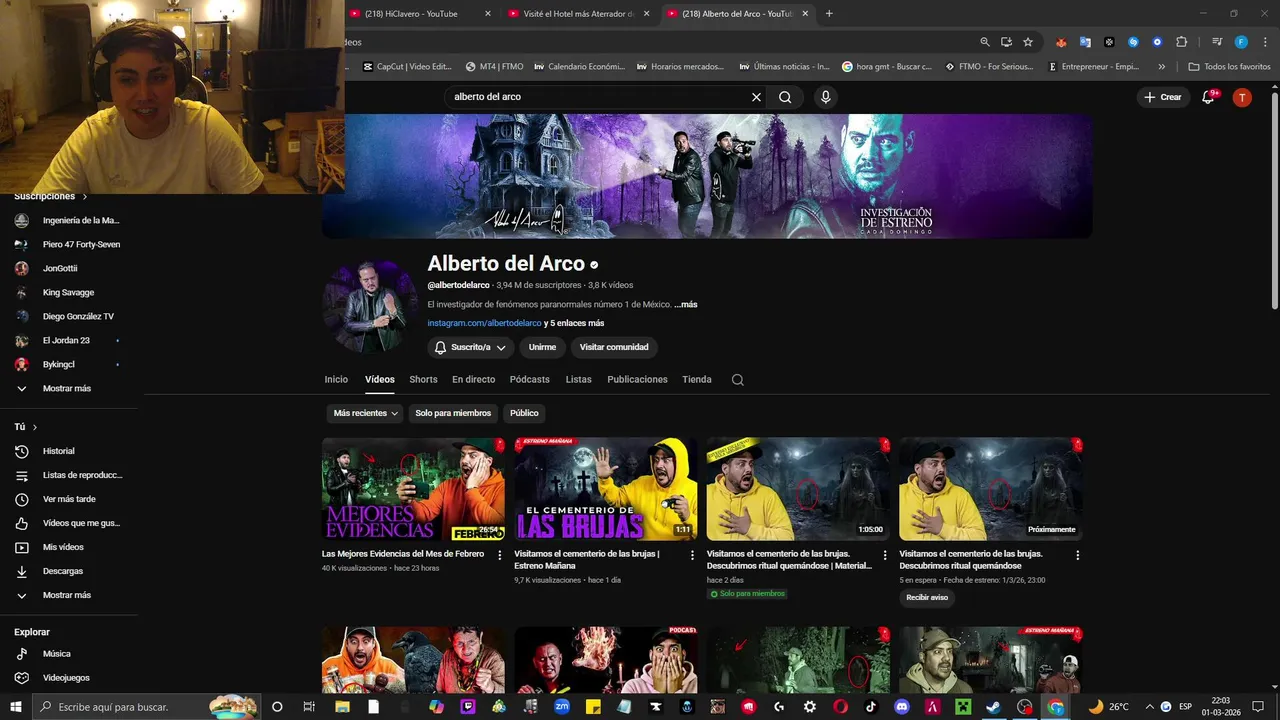Open the YouTube account avatar menu

coord(1242,97)
